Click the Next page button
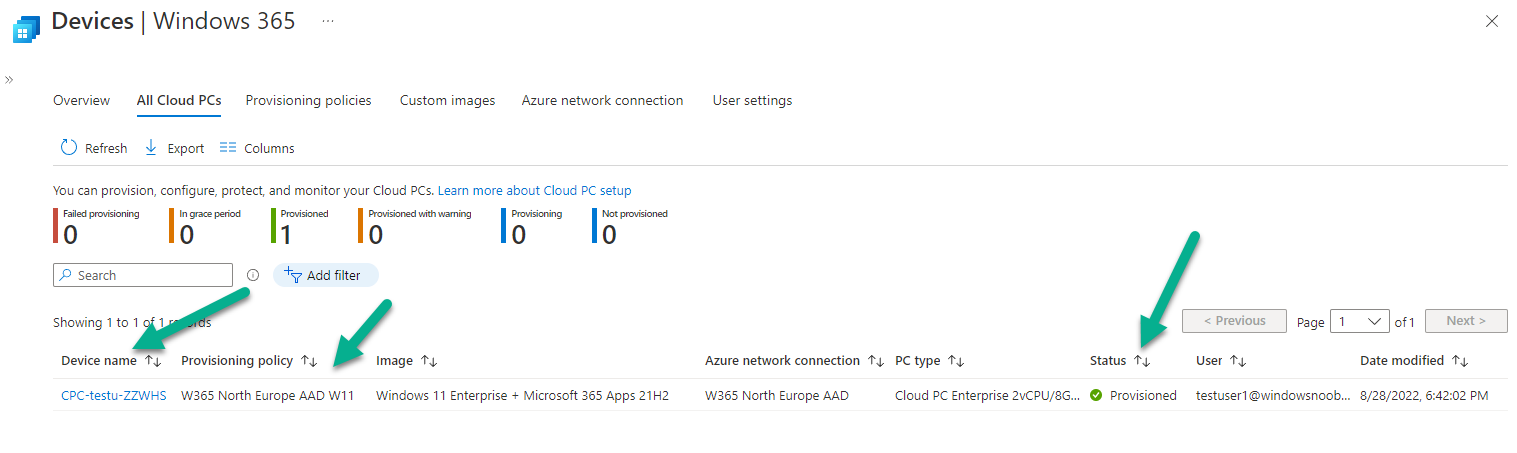This screenshot has width=1517, height=453. 1466,321
